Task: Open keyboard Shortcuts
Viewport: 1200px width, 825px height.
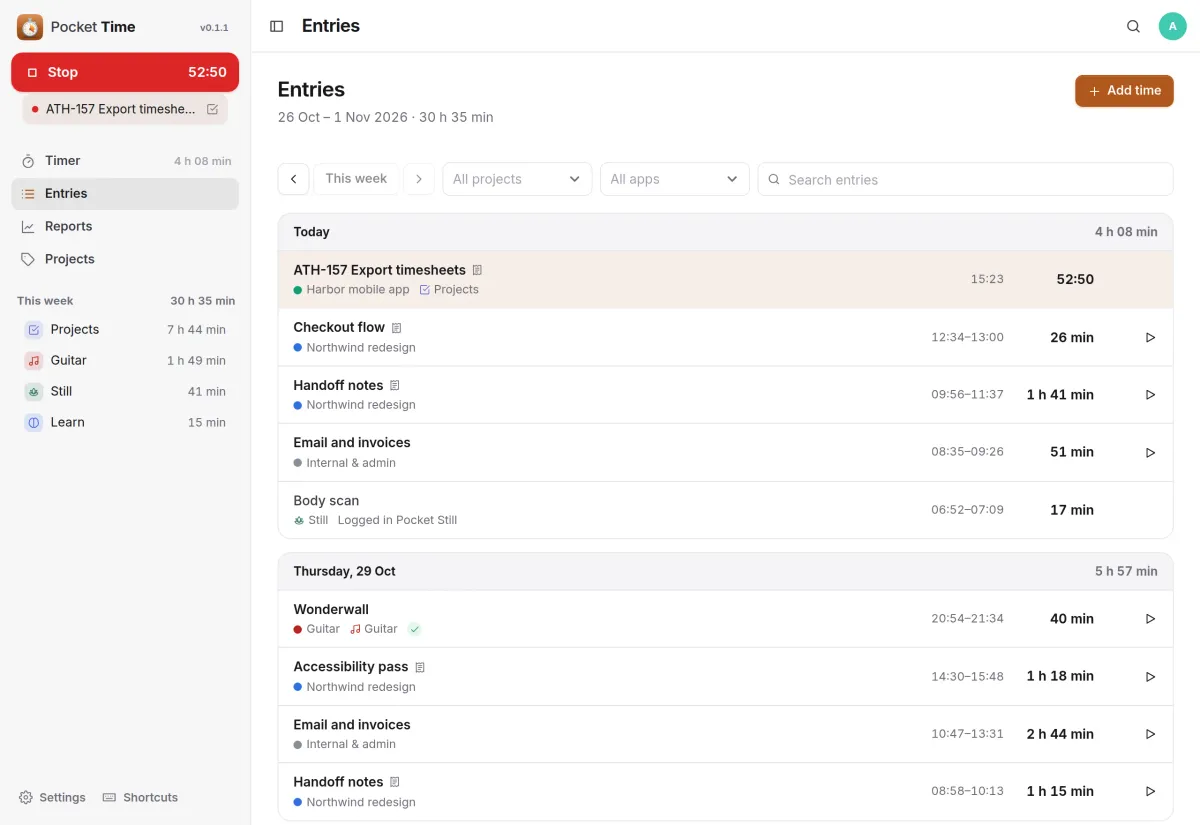Action: point(140,797)
